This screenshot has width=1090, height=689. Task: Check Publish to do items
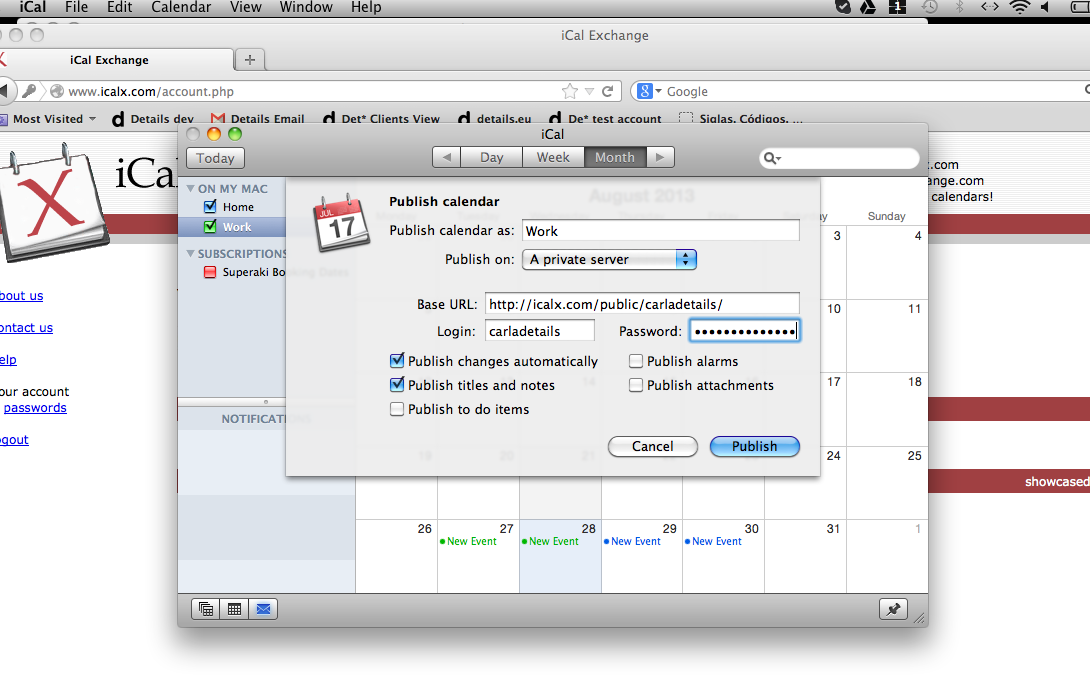tap(397, 409)
